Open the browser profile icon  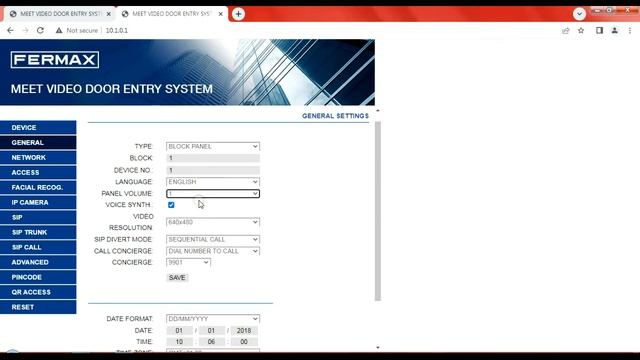tap(615, 30)
